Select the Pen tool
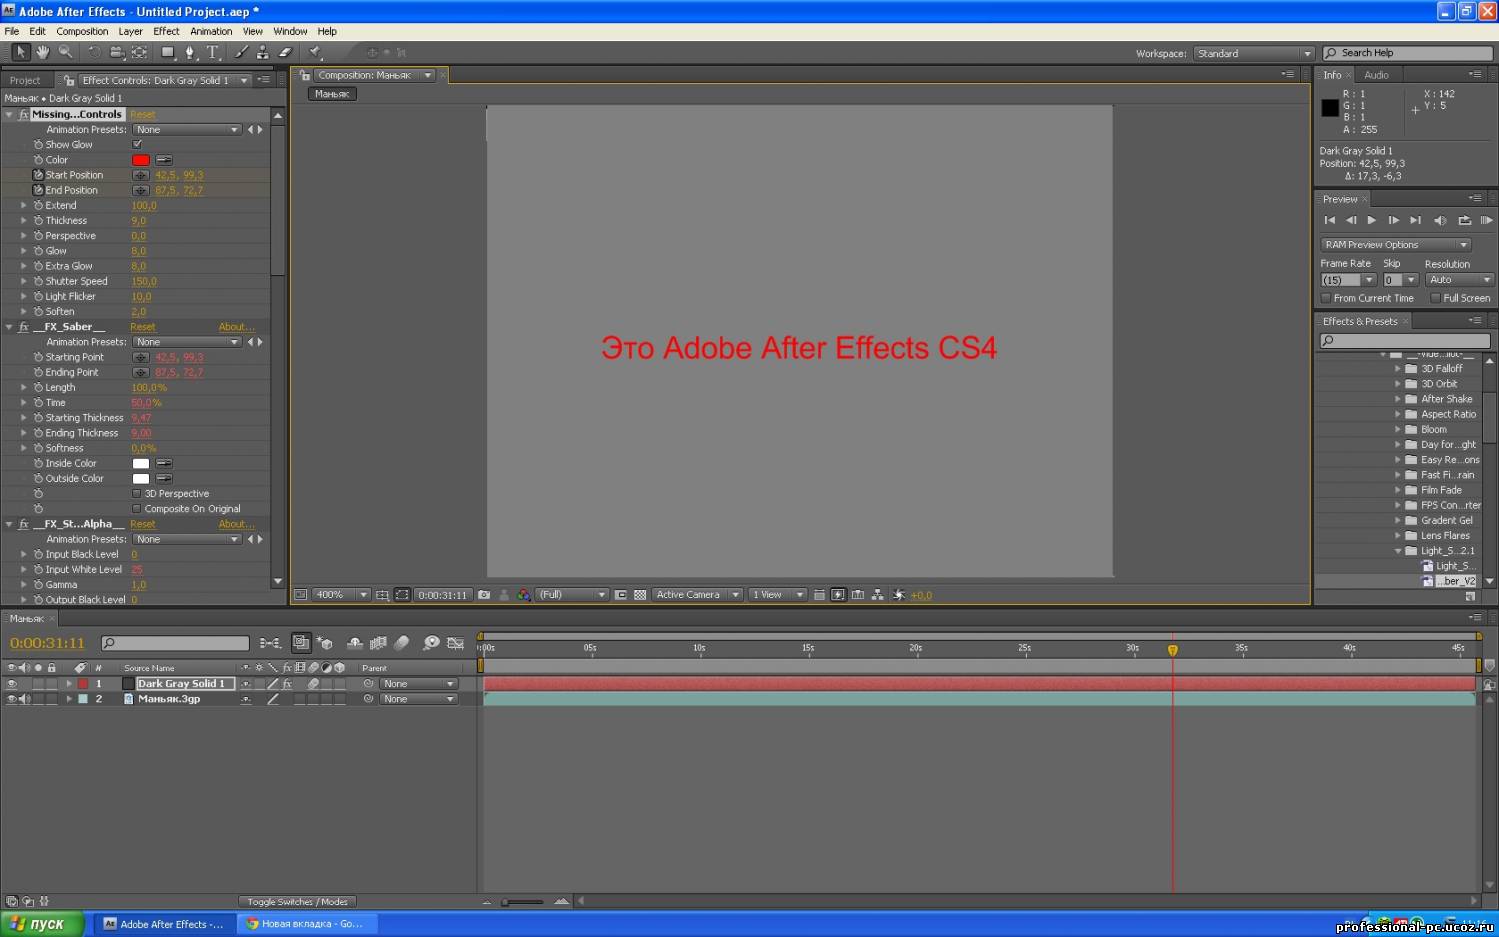Screen dimensions: 1499x937 tap(190, 52)
